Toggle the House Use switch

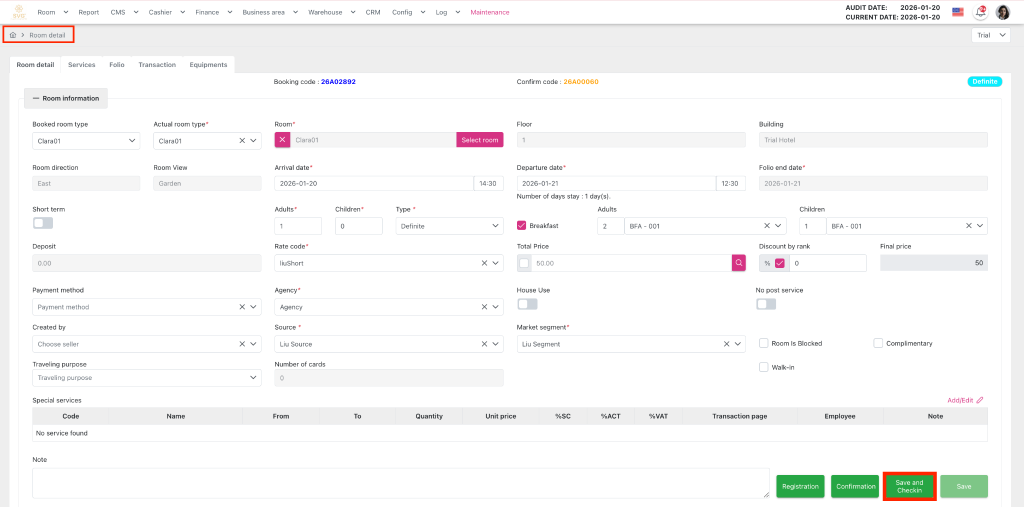(x=527, y=304)
